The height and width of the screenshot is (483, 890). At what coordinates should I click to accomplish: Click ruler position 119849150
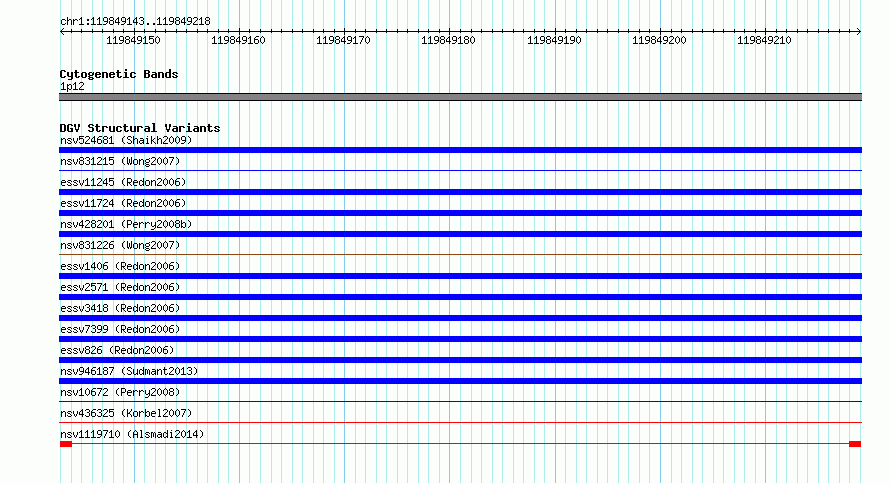tap(133, 40)
